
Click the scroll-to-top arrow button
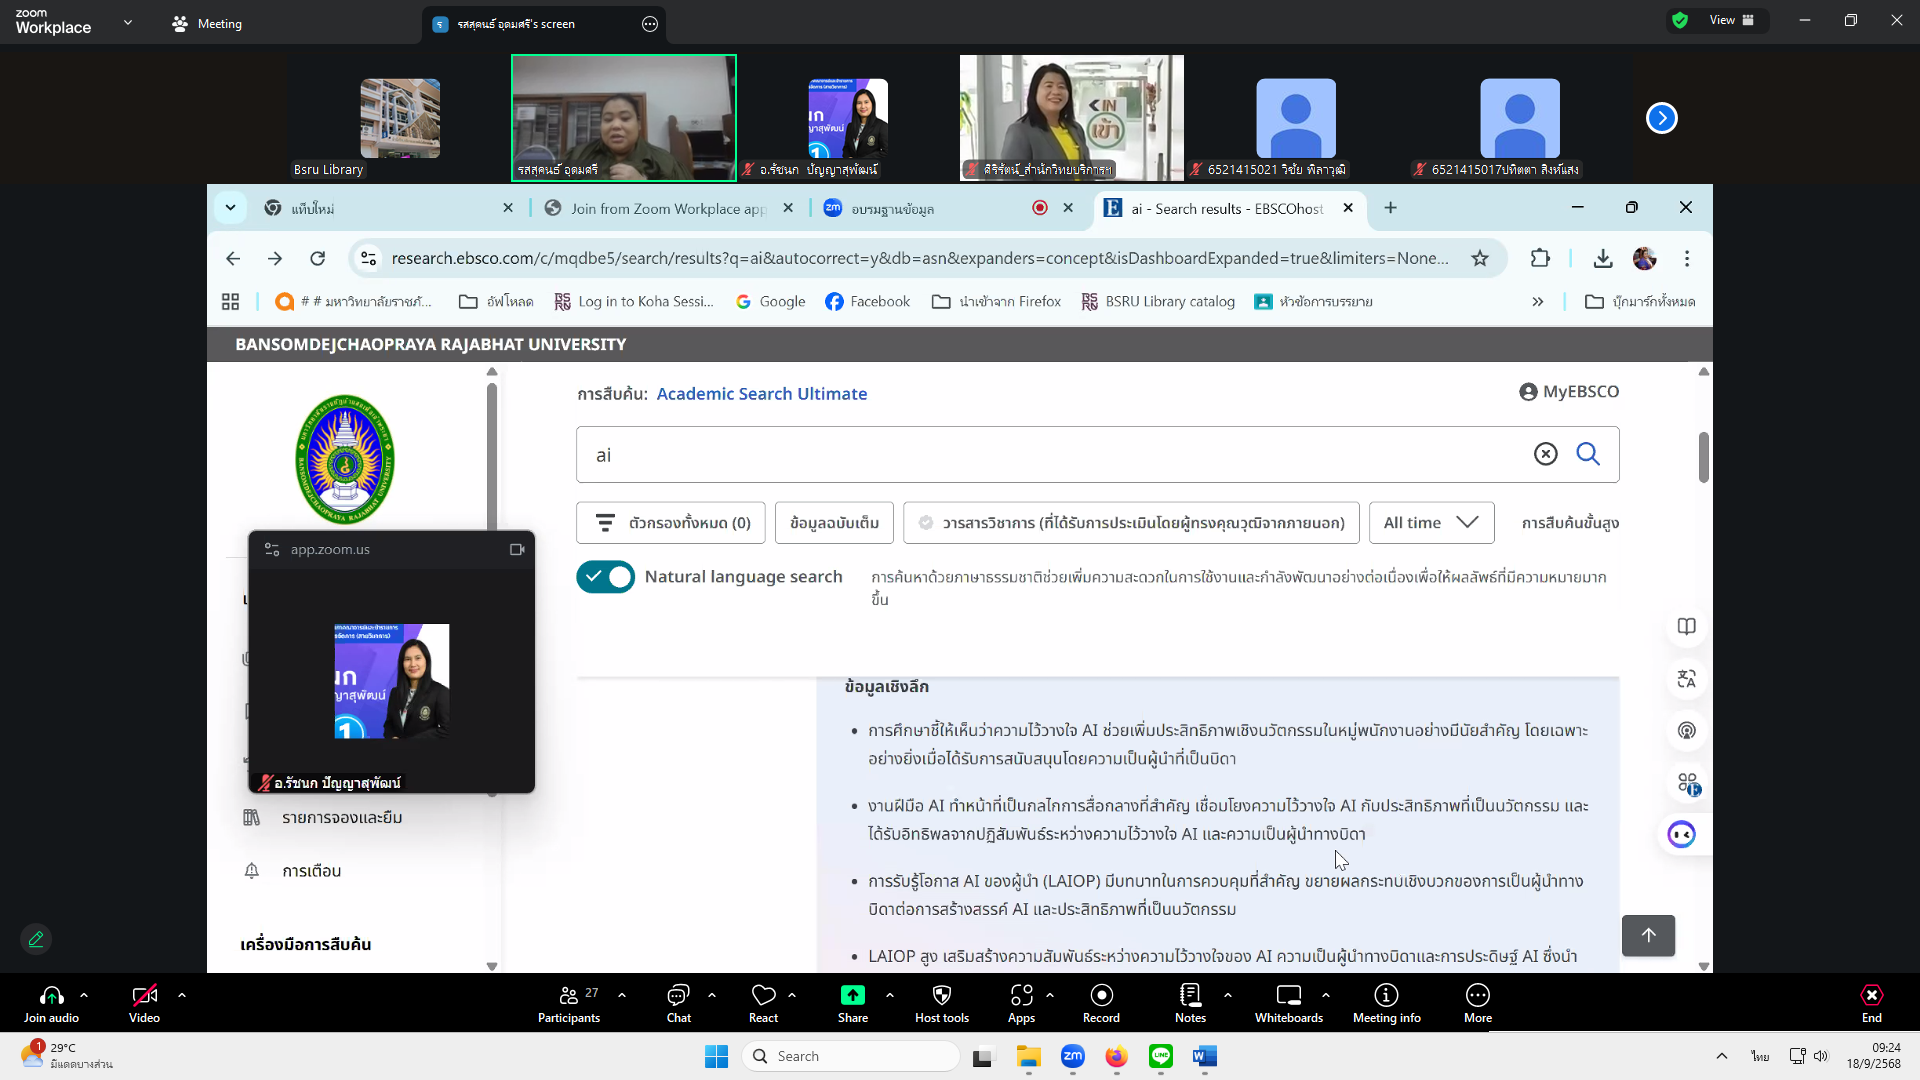tap(1648, 935)
